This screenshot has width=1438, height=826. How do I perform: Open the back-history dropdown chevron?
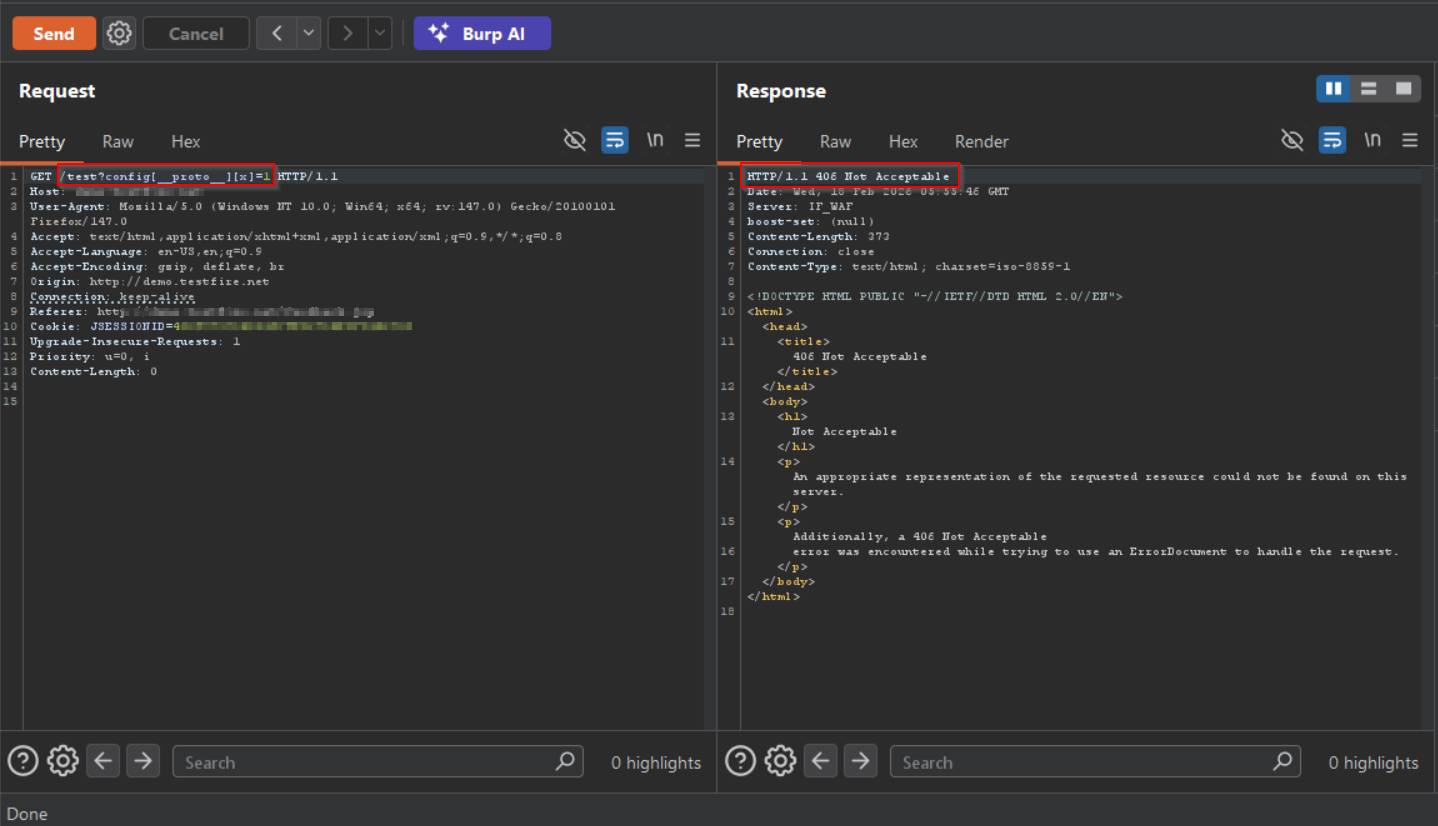coord(308,33)
